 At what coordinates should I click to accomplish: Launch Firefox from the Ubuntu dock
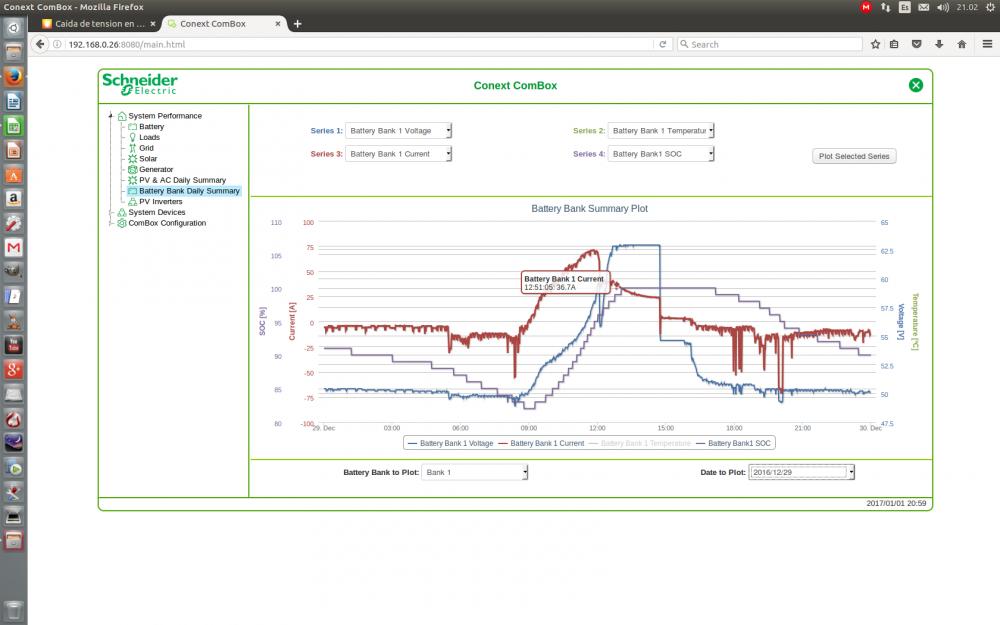point(13,77)
